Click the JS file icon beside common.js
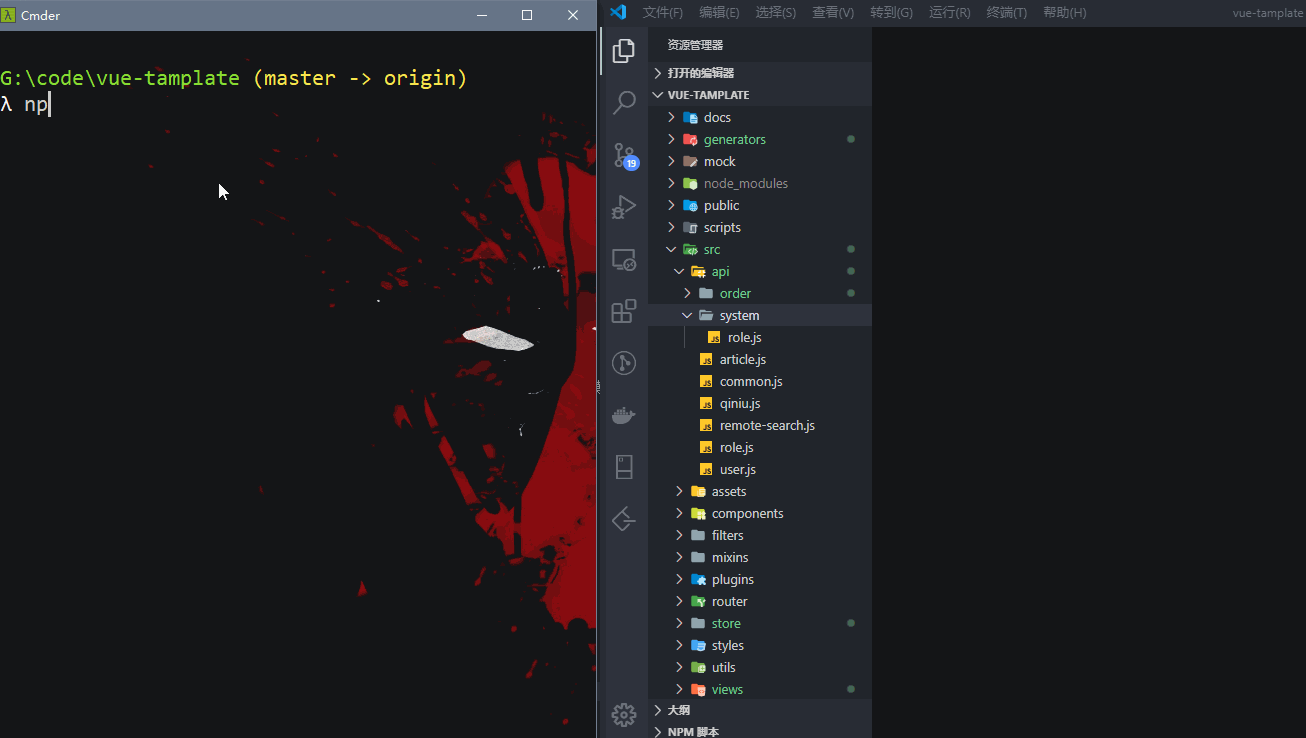This screenshot has height=738, width=1306. [706, 382]
